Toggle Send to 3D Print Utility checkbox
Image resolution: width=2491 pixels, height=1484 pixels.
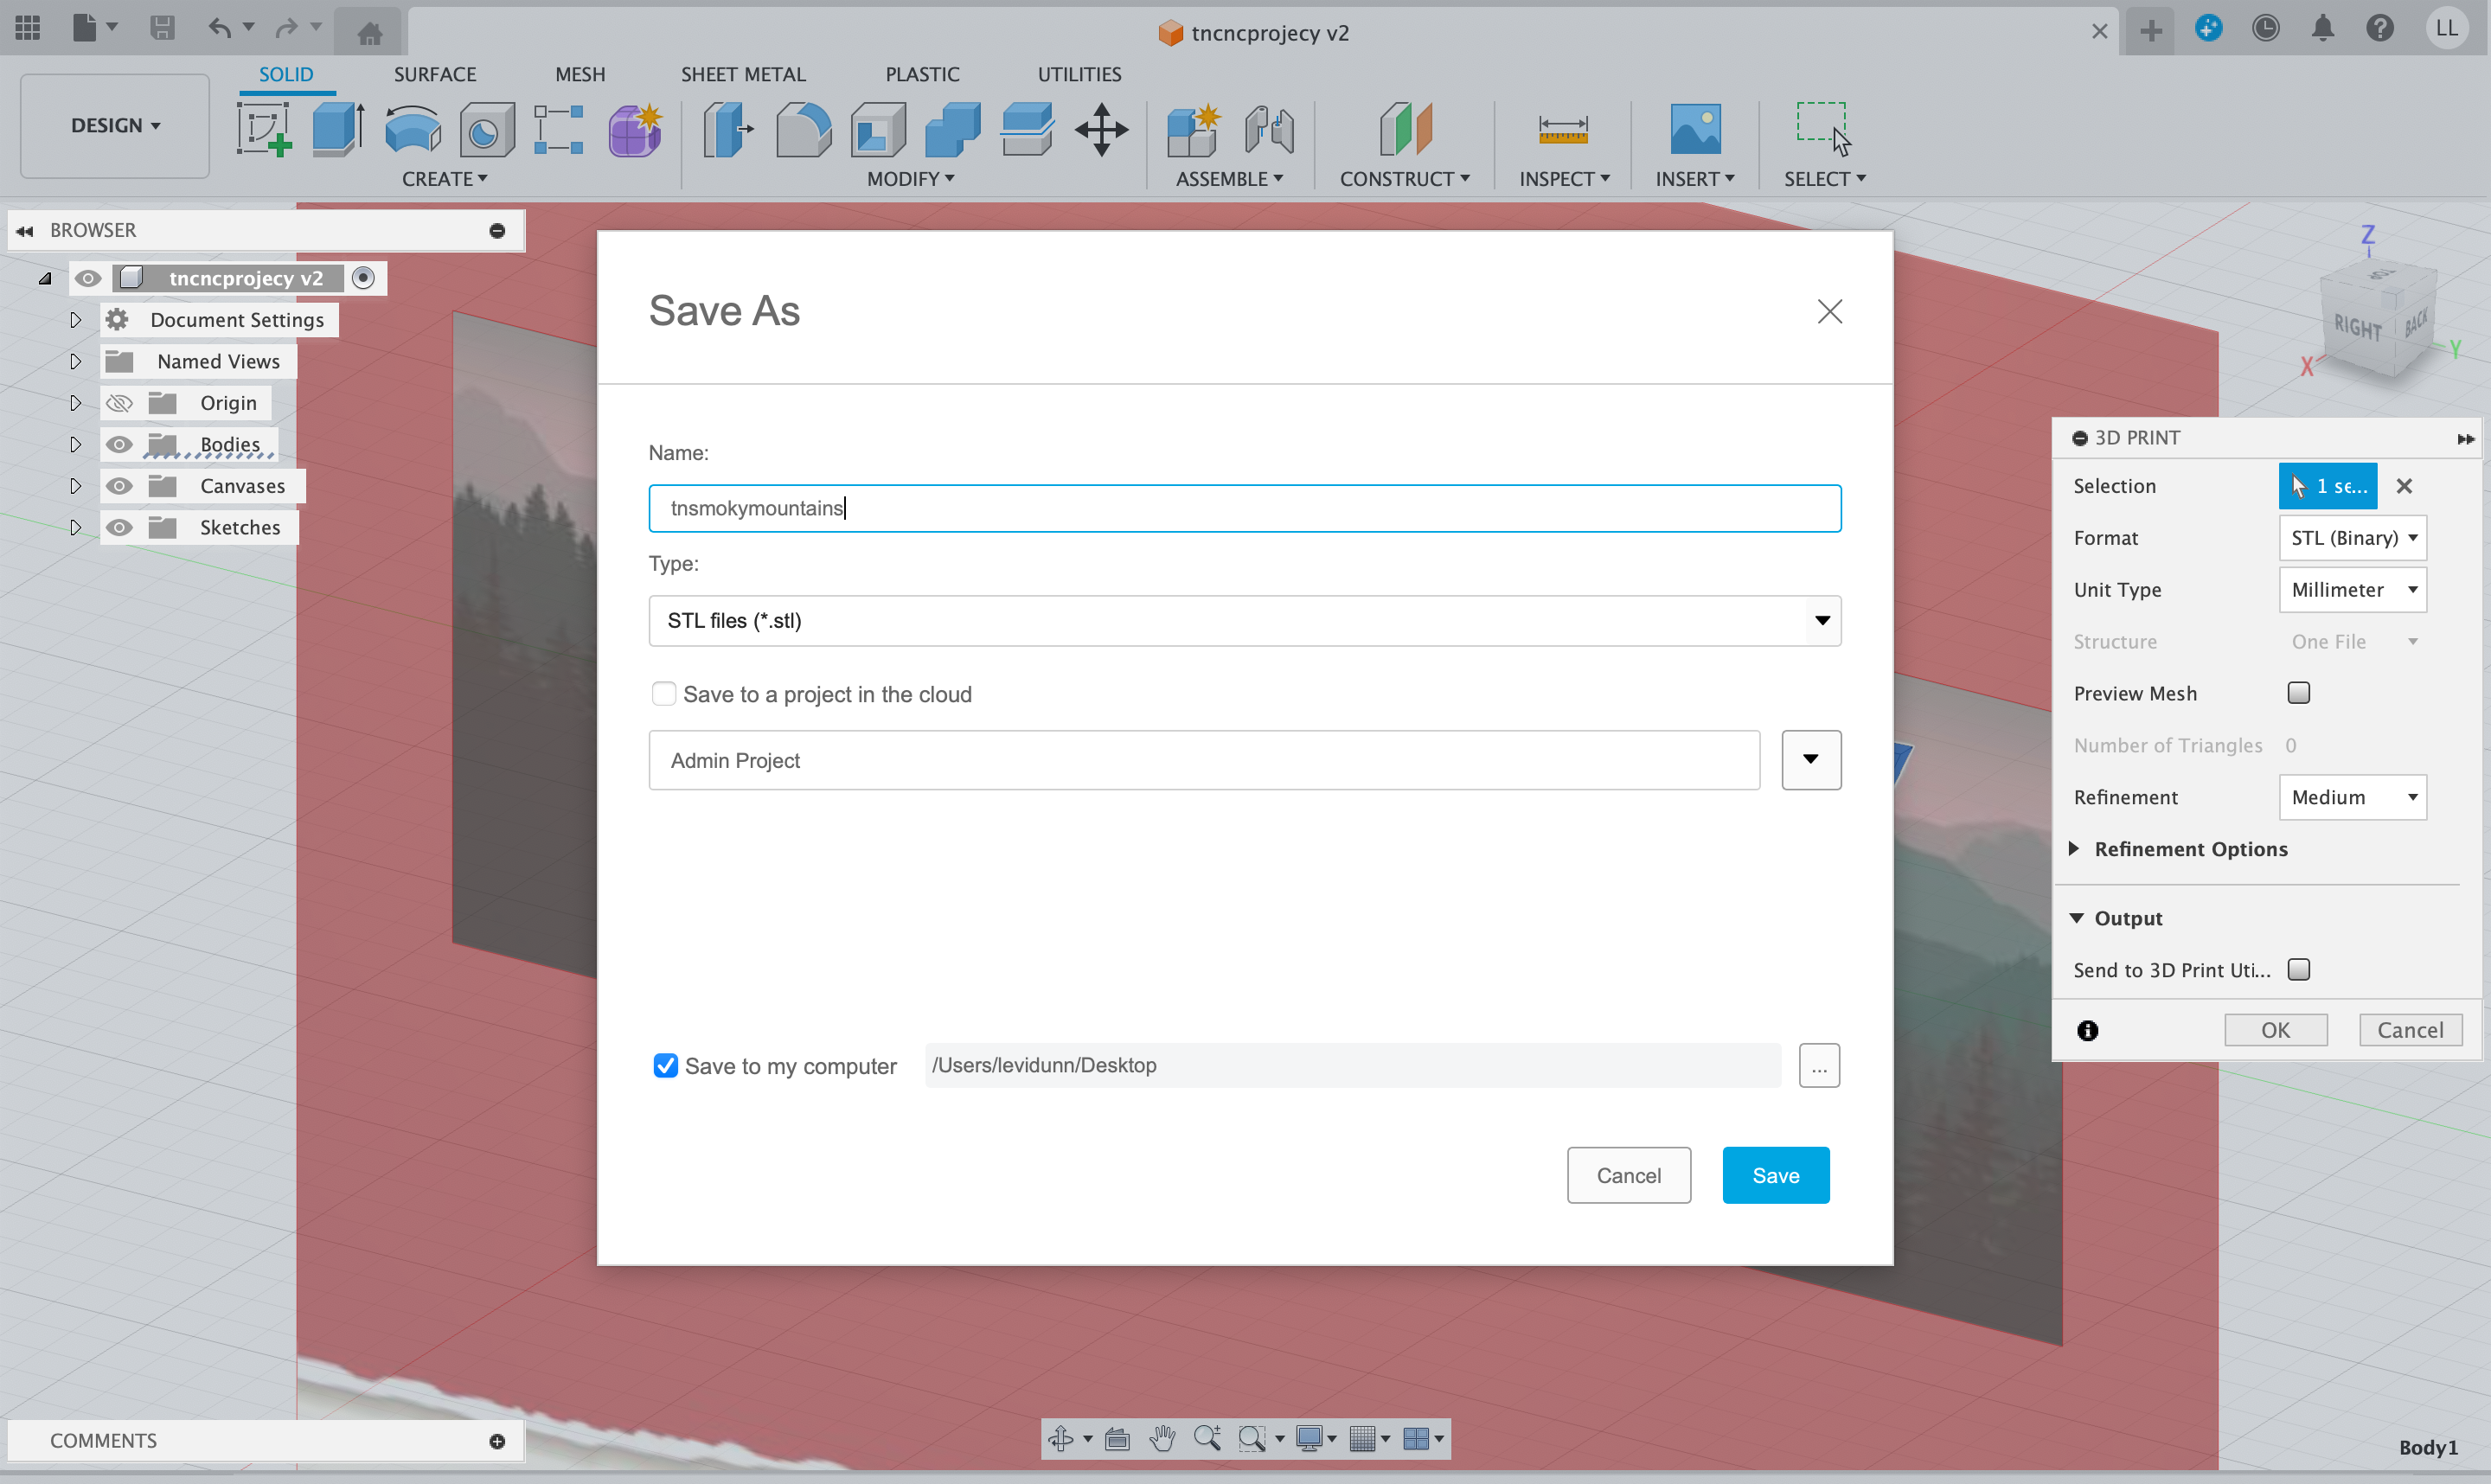[x=2300, y=968]
